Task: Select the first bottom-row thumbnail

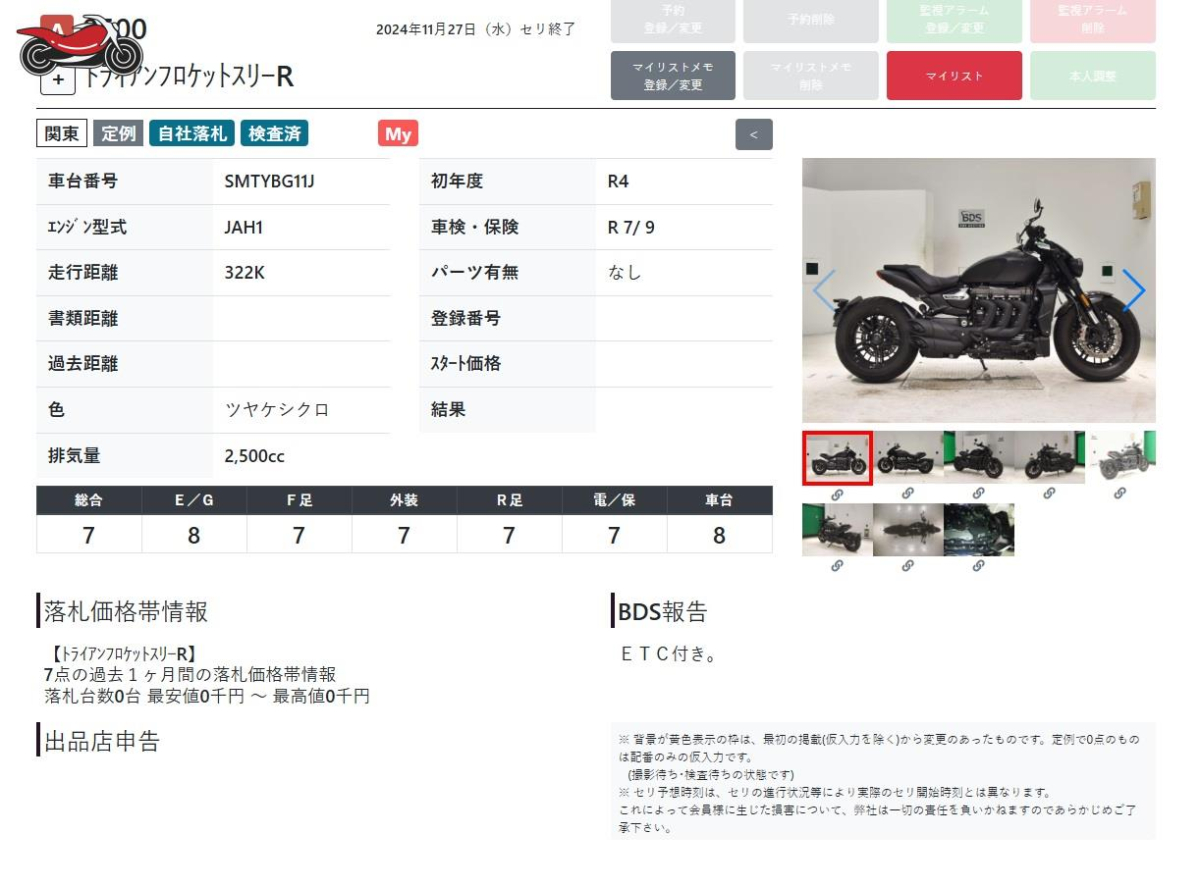Action: pos(837,530)
